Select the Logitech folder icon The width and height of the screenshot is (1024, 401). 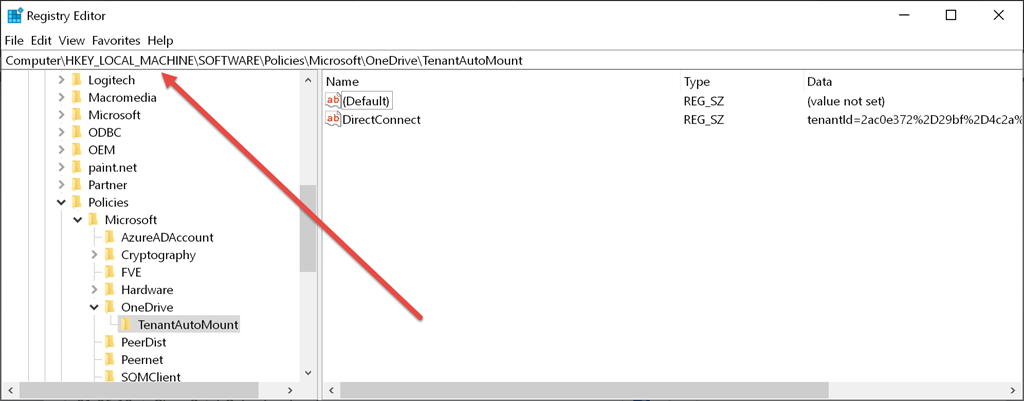click(78, 80)
